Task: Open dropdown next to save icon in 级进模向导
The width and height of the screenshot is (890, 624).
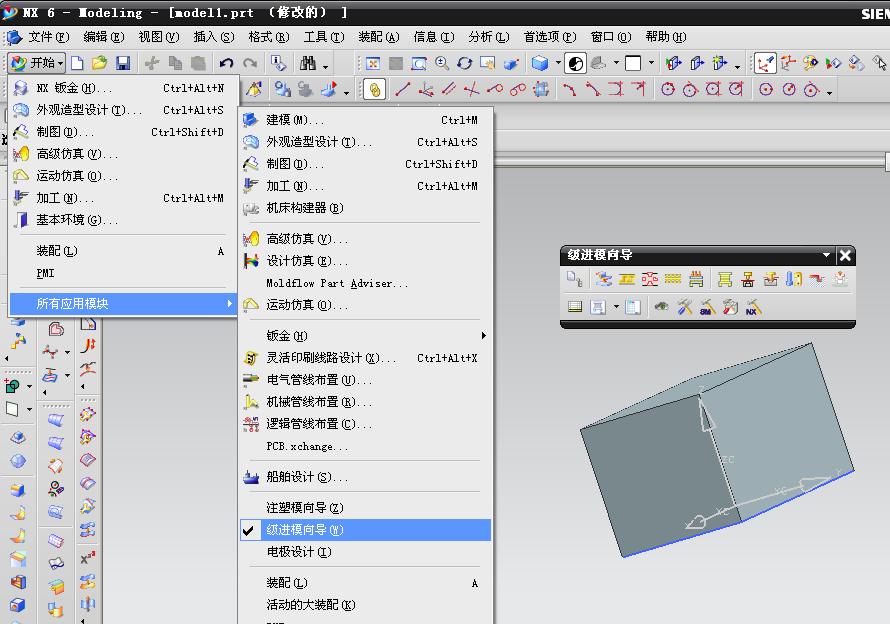Action: point(616,307)
